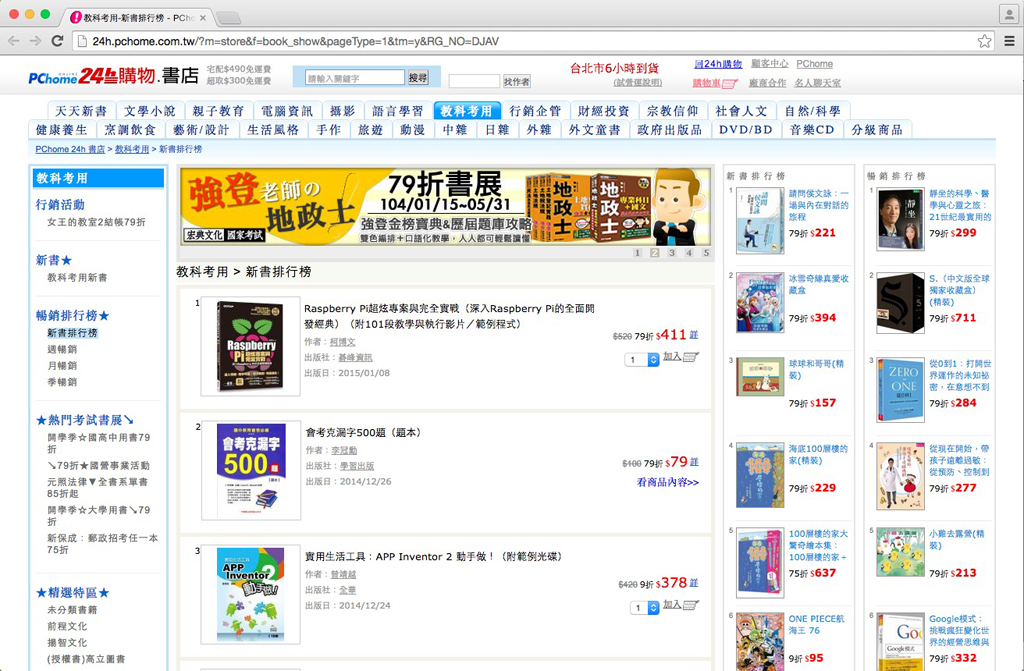The image size is (1024, 671).
Task: Click the browser forward arrow
Action: 35,41
